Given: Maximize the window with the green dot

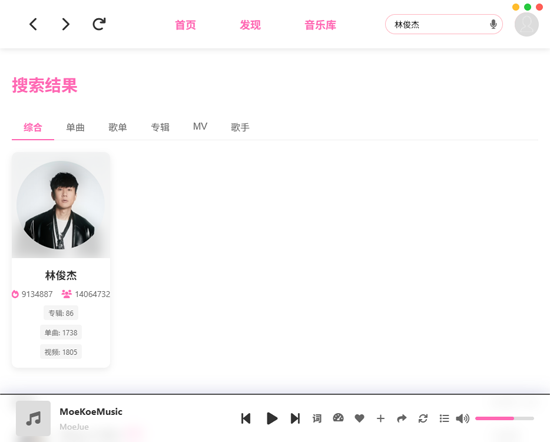Looking at the screenshot, I should pyautogui.click(x=528, y=7).
